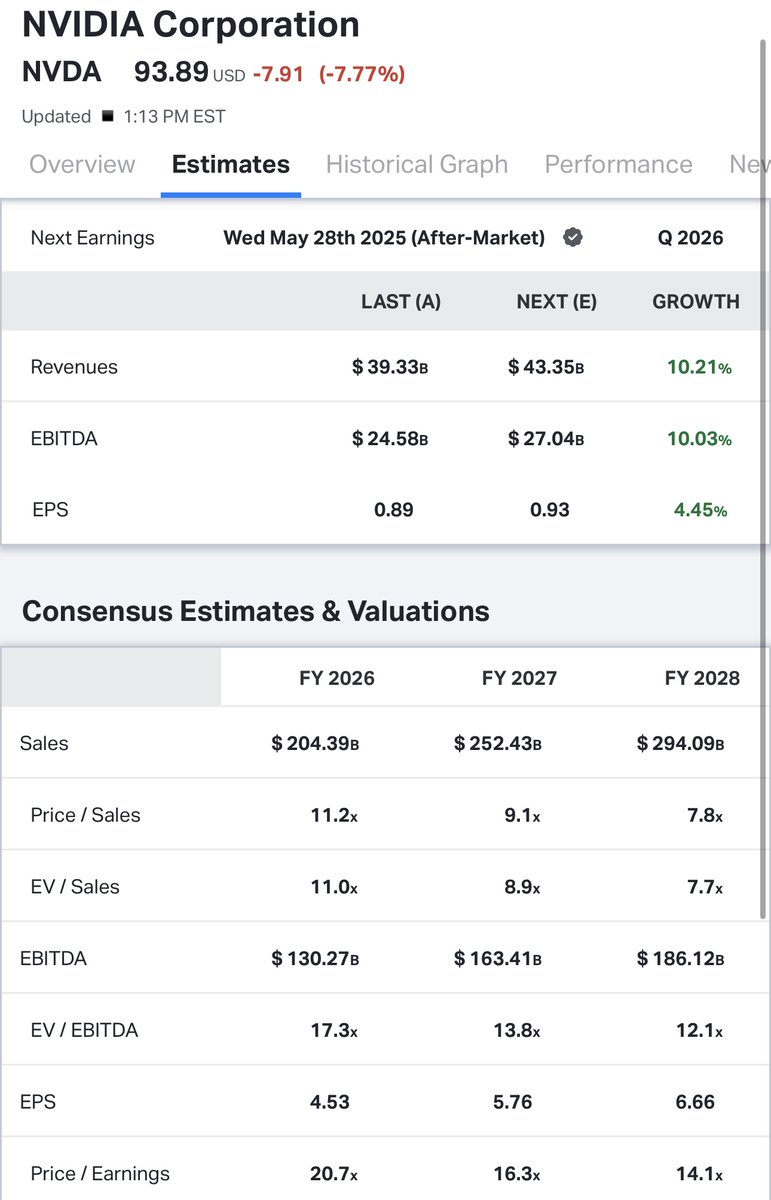Screen dimensions: 771x1200
Task: Click the small square icon beside Updated
Action: click(x=108, y=117)
